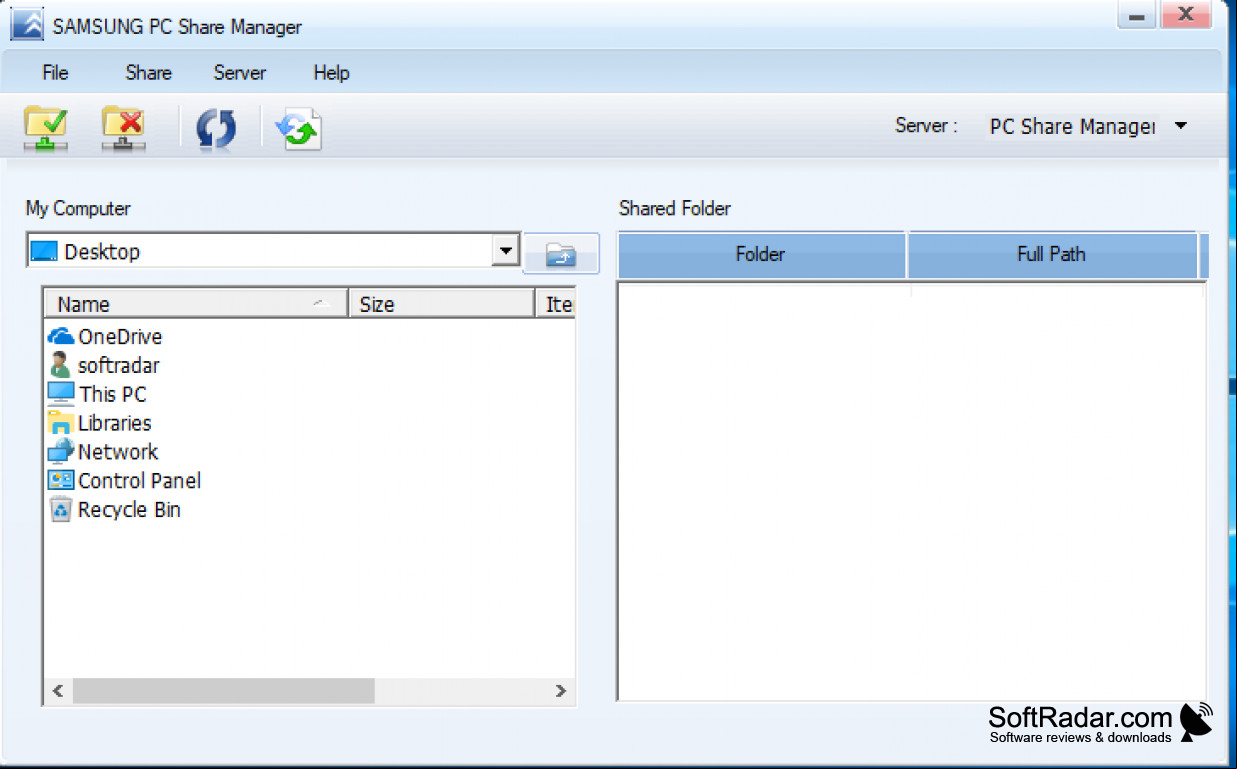Click the right arrow of the horizontal scrollbar
The width and height of the screenshot is (1237, 769).
tap(561, 691)
